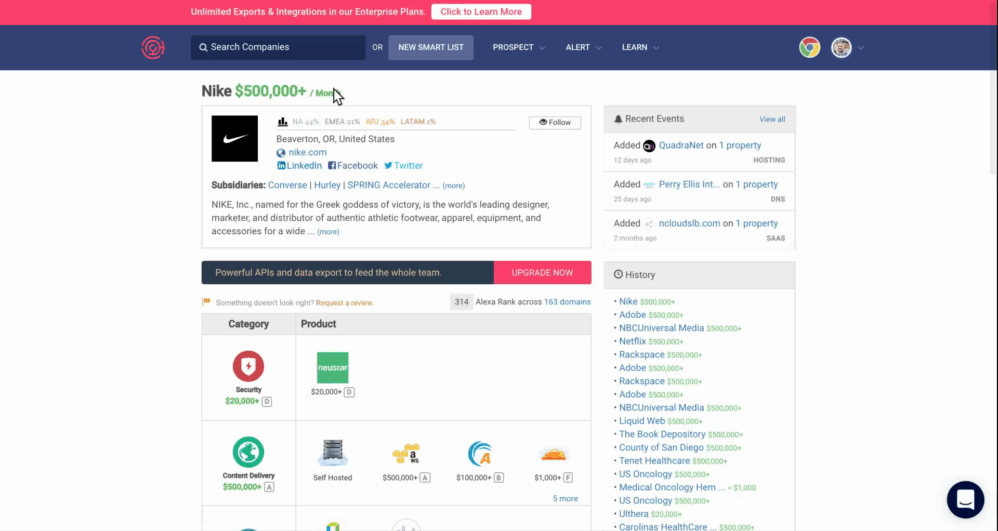Open the Neustar product logo
The height and width of the screenshot is (531, 998).
333,367
